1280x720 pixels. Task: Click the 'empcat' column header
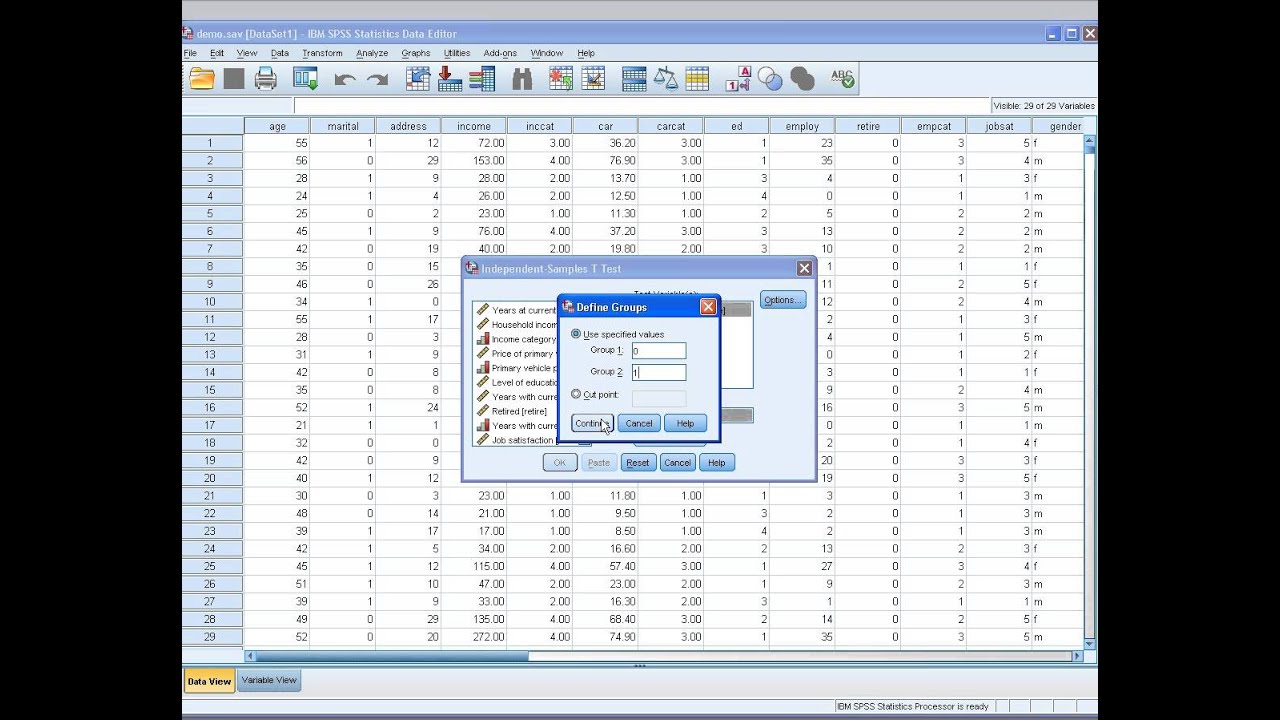[934, 126]
